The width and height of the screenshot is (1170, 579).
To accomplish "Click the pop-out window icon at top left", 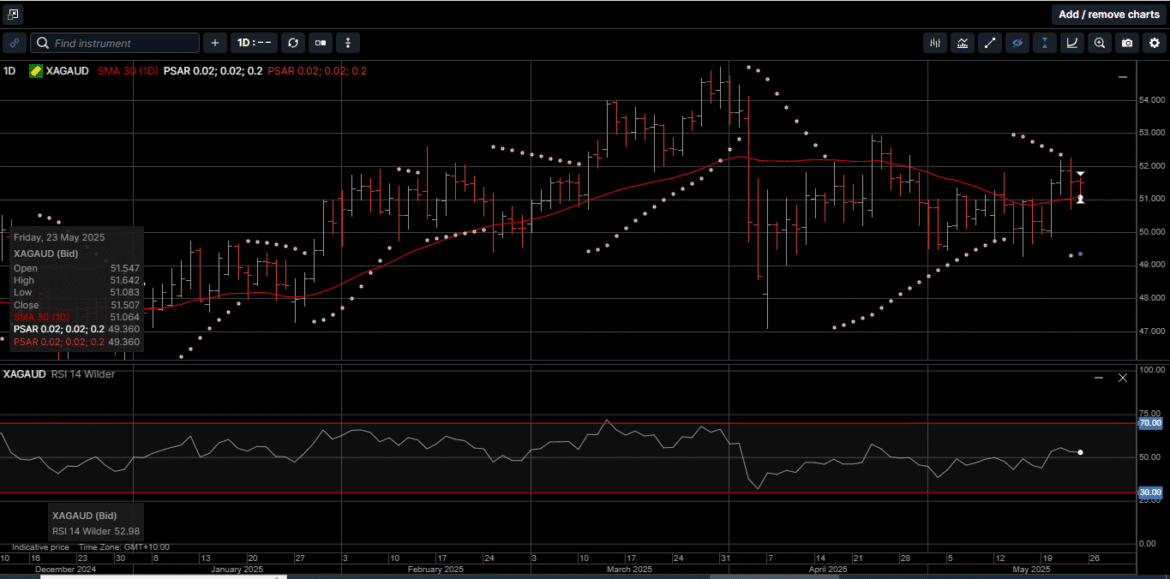I will [x=14, y=14].
